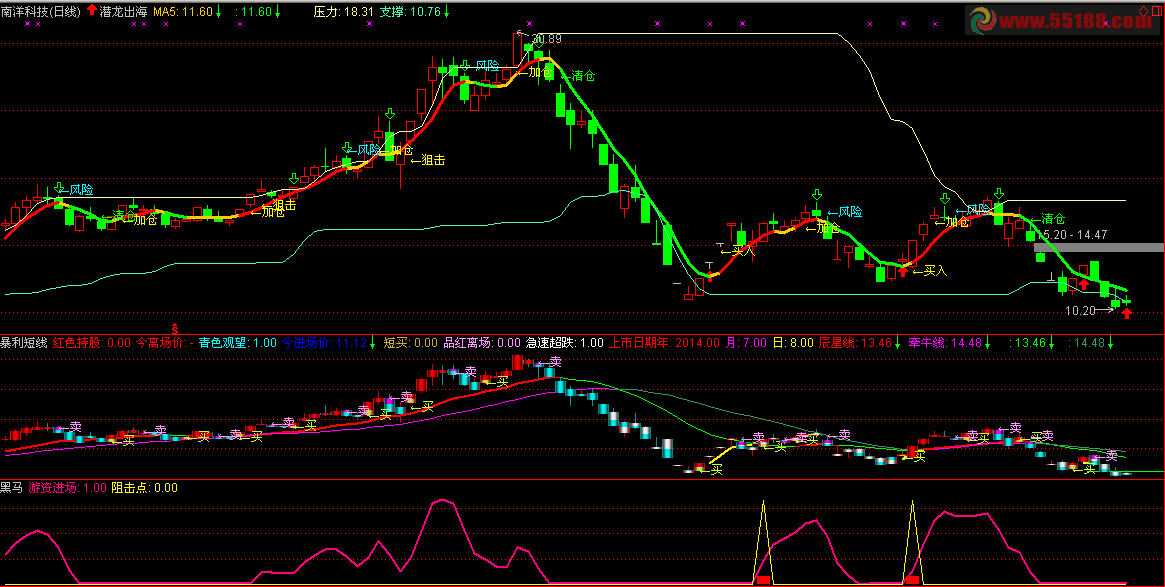1165x587 pixels.
Task: Click the 日: 8.00 value
Action: [x=792, y=343]
